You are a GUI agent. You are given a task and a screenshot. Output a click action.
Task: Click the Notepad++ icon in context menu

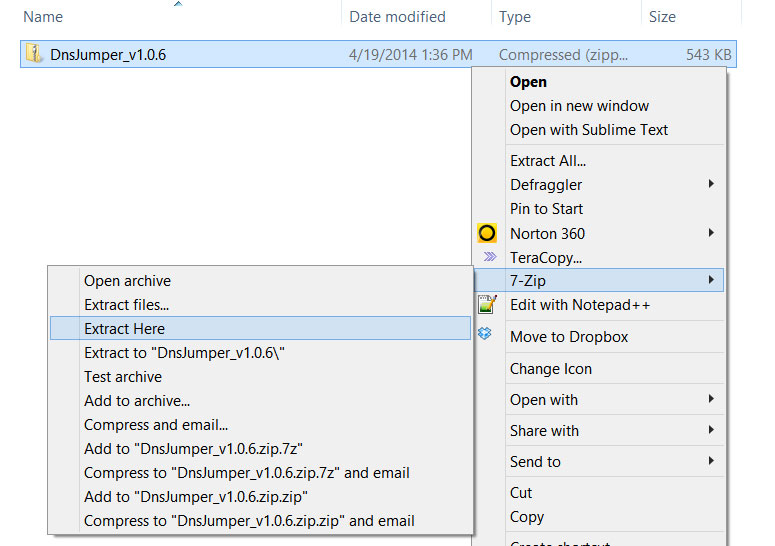click(x=487, y=305)
